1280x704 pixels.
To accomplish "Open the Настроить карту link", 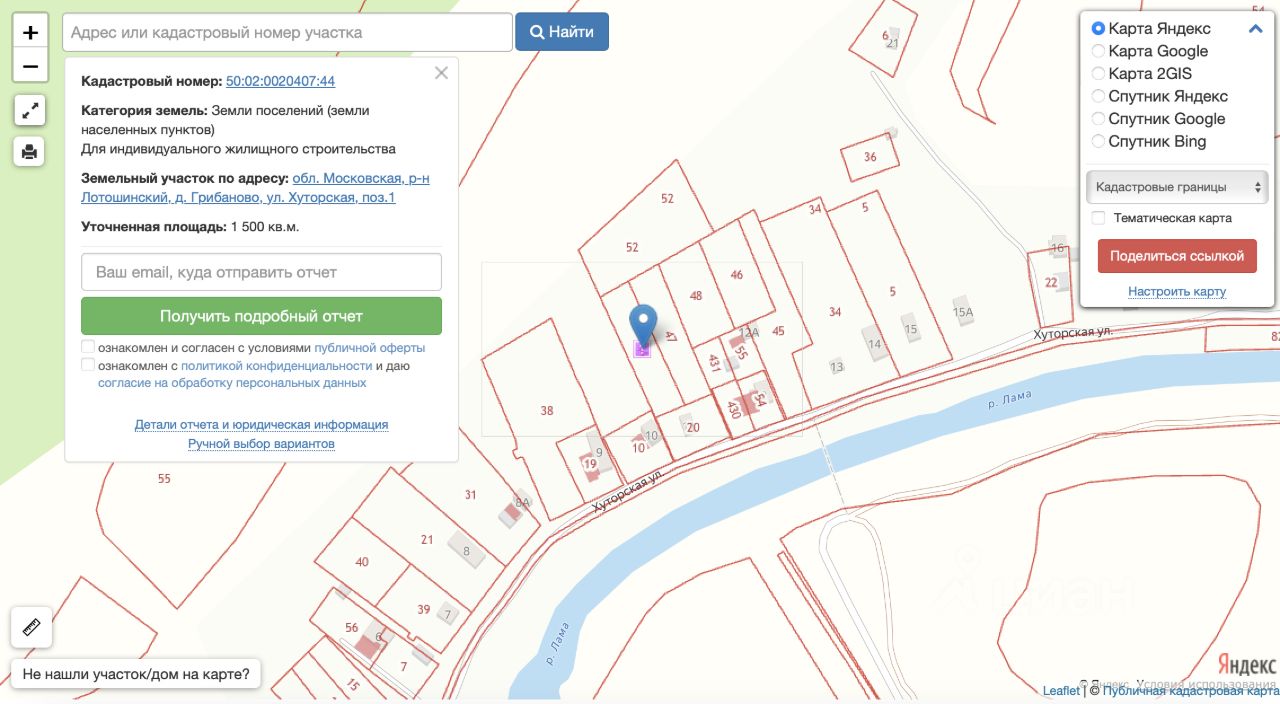I will point(1176,292).
